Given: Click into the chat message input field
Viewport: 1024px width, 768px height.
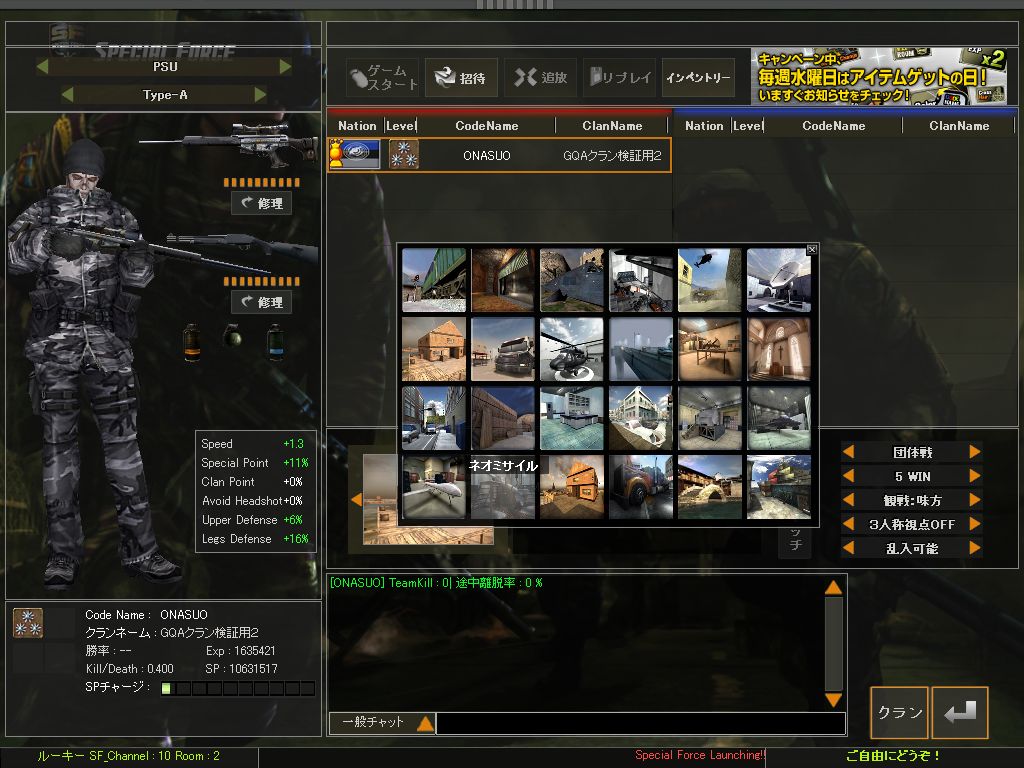Looking at the screenshot, I should tap(641, 723).
